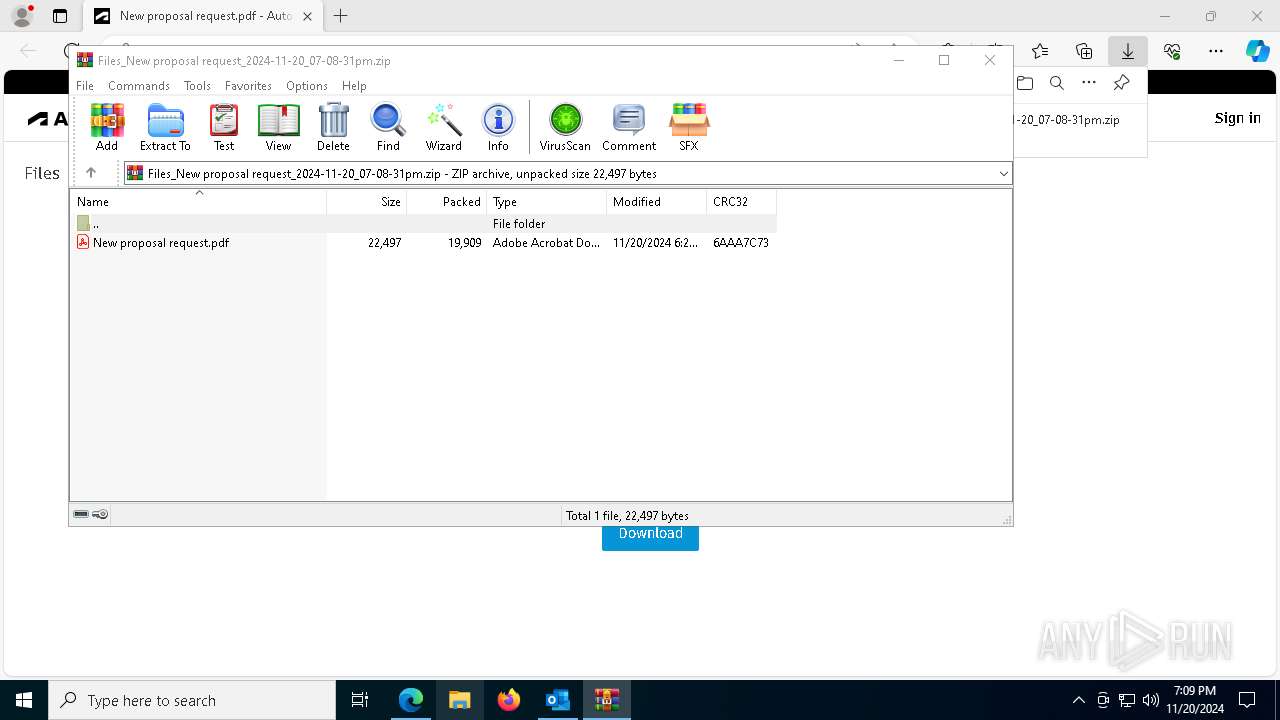Add a Comment to the archive
The width and height of the screenshot is (1280, 720).
pos(629,127)
